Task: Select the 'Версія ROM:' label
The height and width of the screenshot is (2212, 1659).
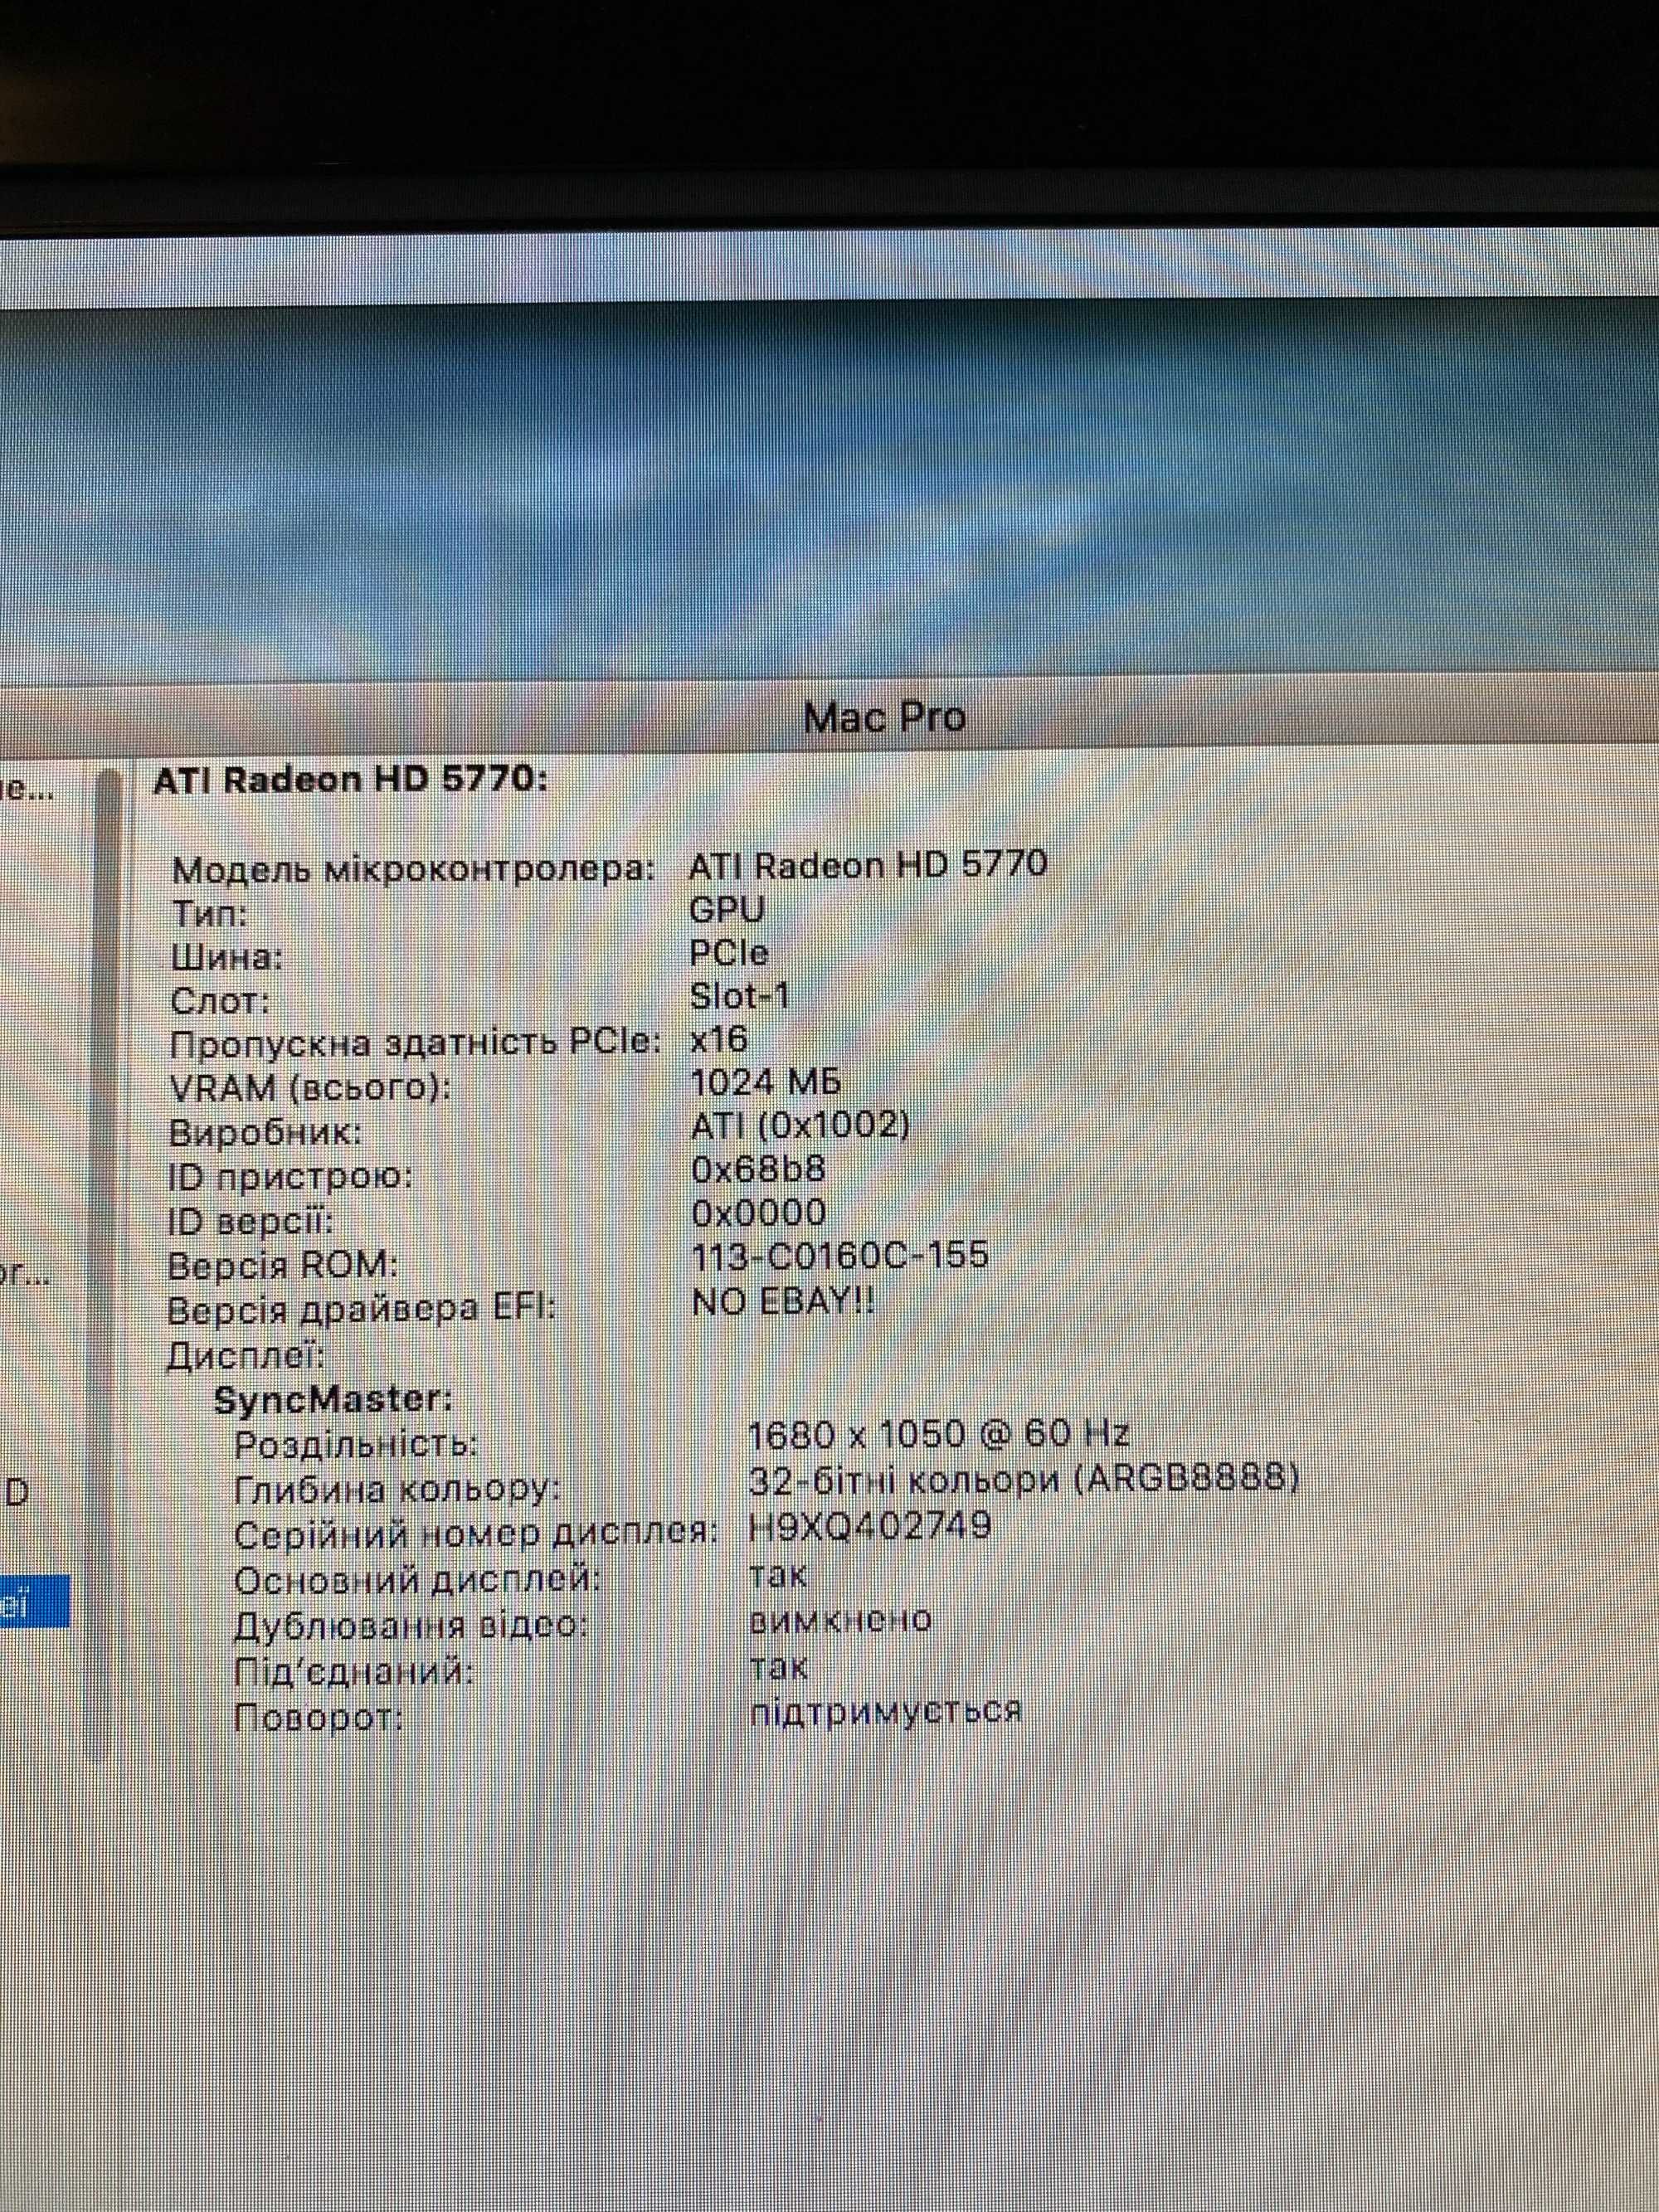Action: [282, 1265]
